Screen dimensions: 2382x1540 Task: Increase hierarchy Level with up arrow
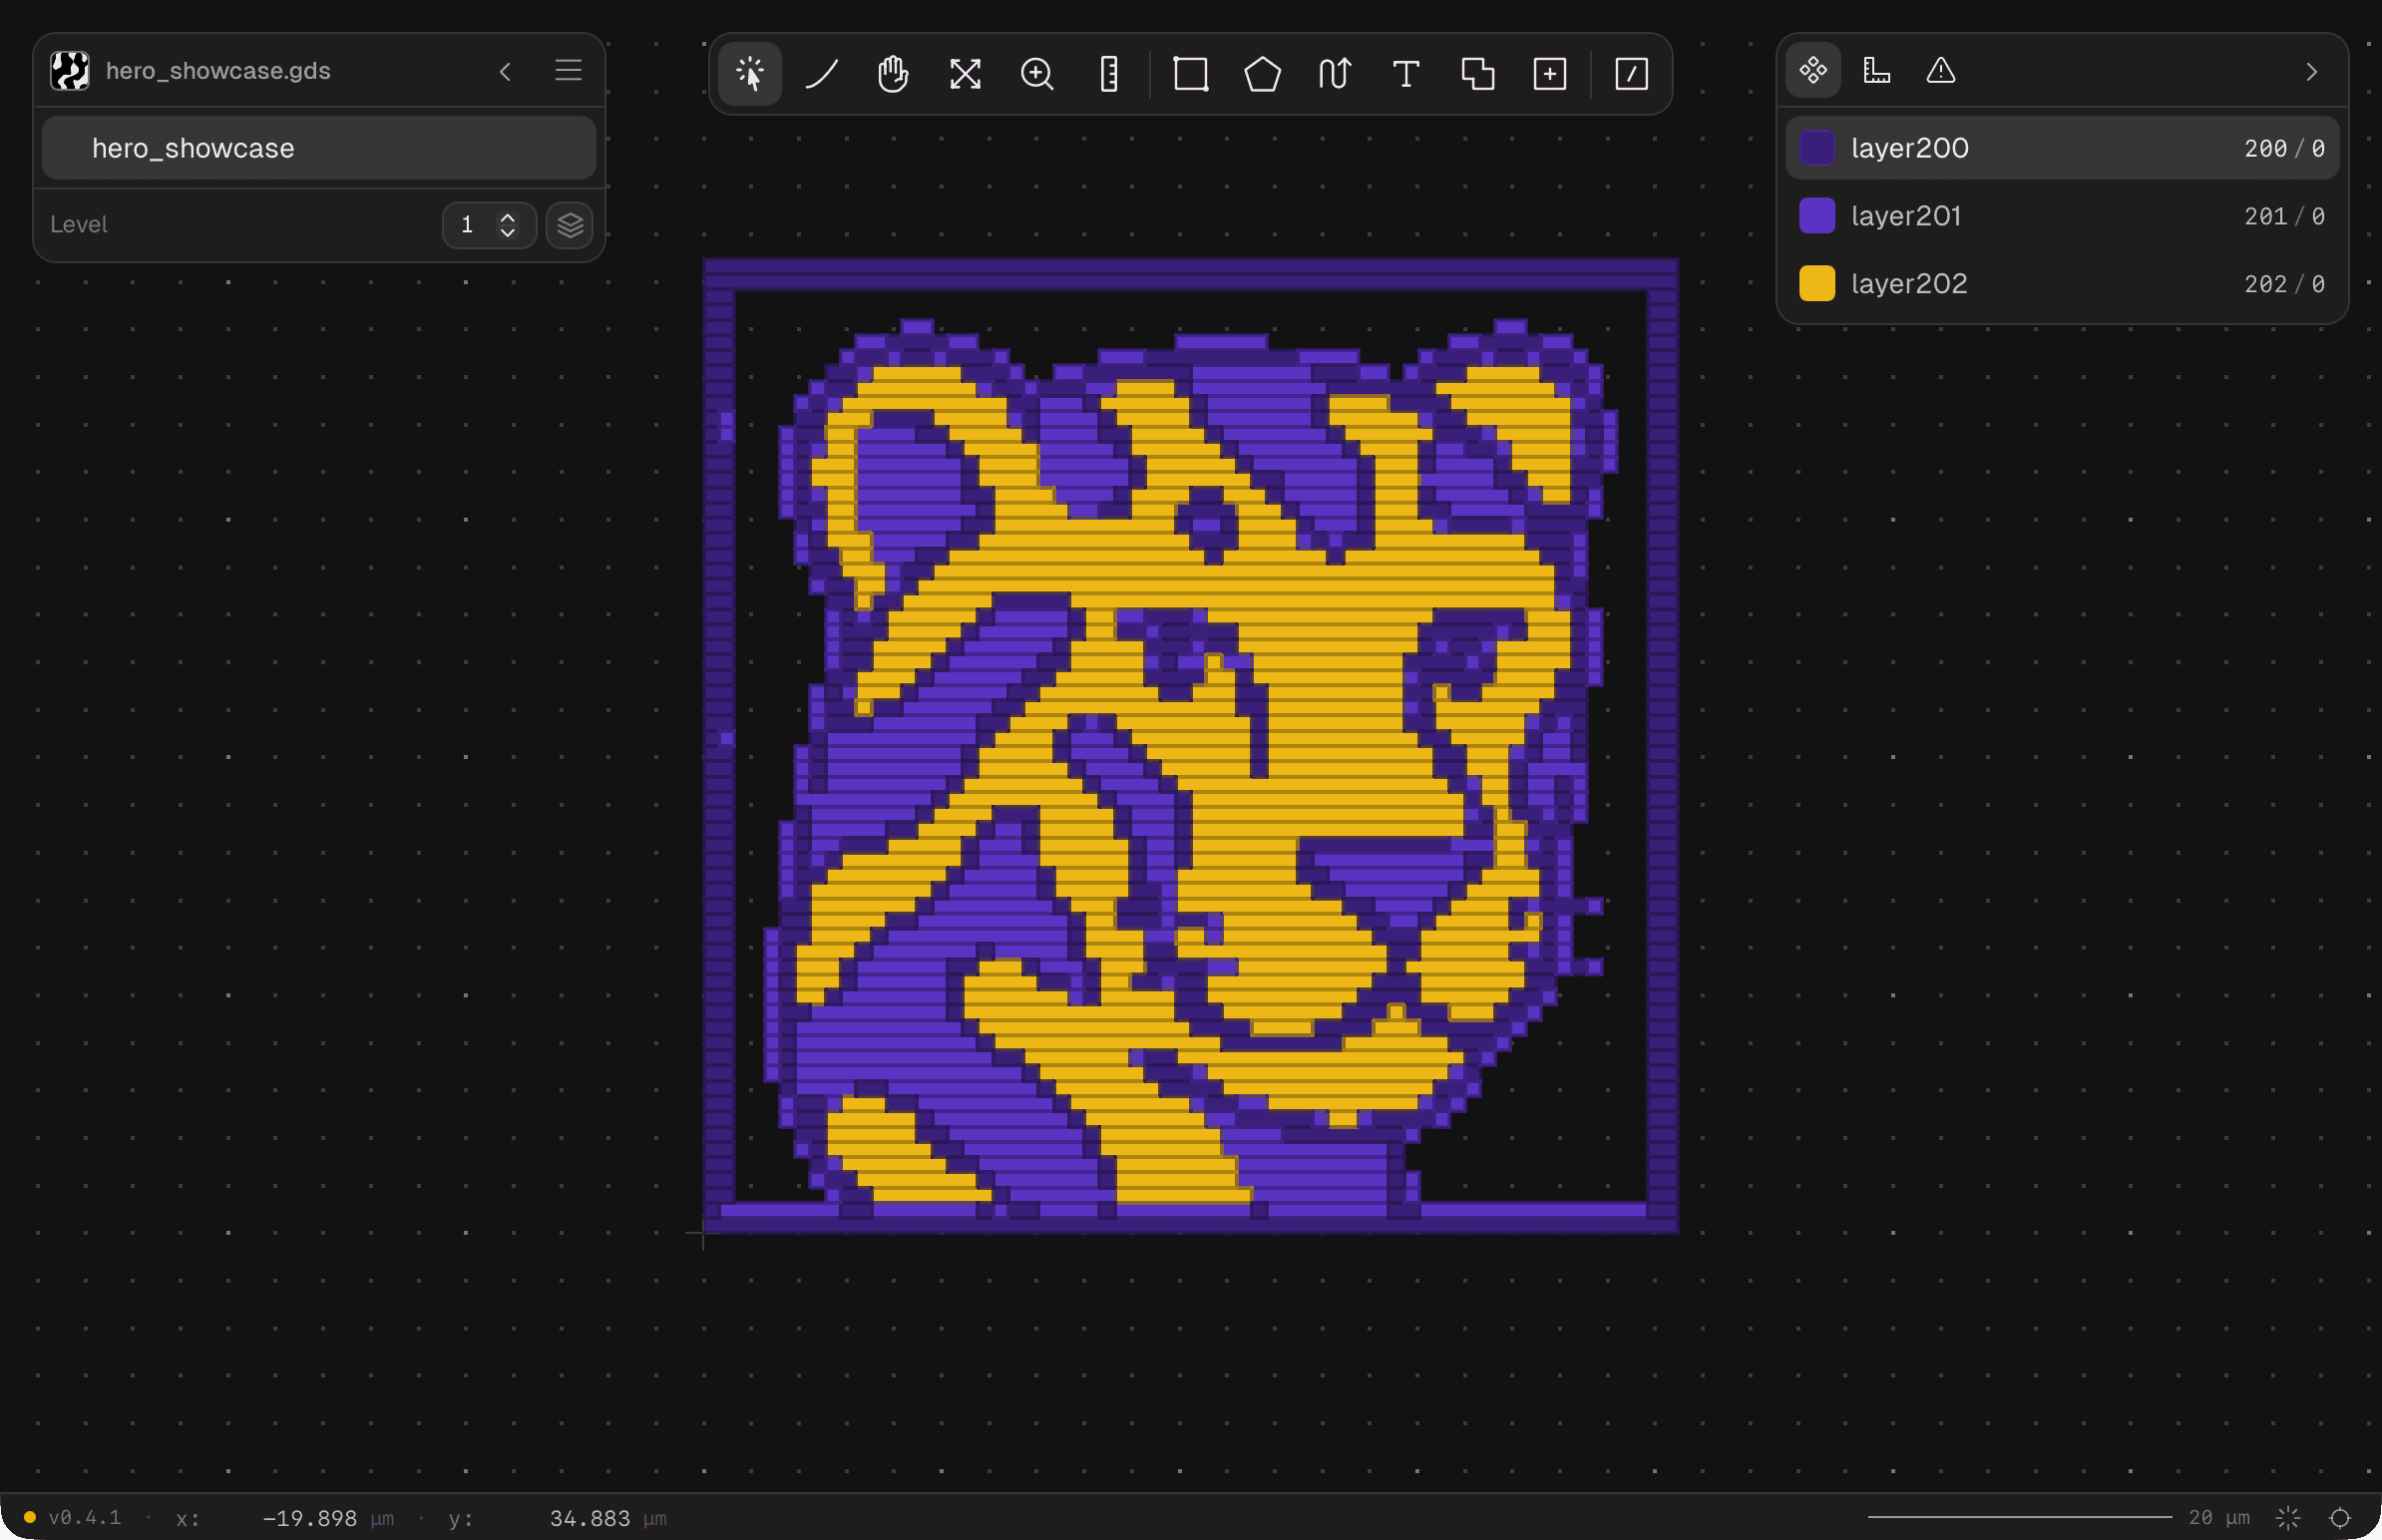(508, 216)
